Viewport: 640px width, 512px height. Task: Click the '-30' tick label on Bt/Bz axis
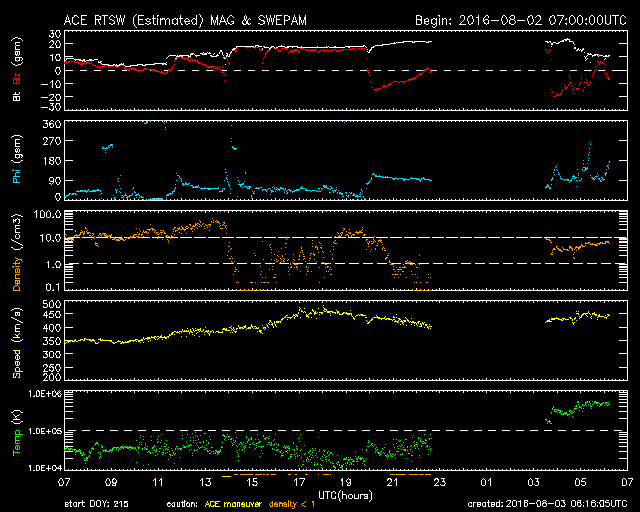[x=52, y=107]
